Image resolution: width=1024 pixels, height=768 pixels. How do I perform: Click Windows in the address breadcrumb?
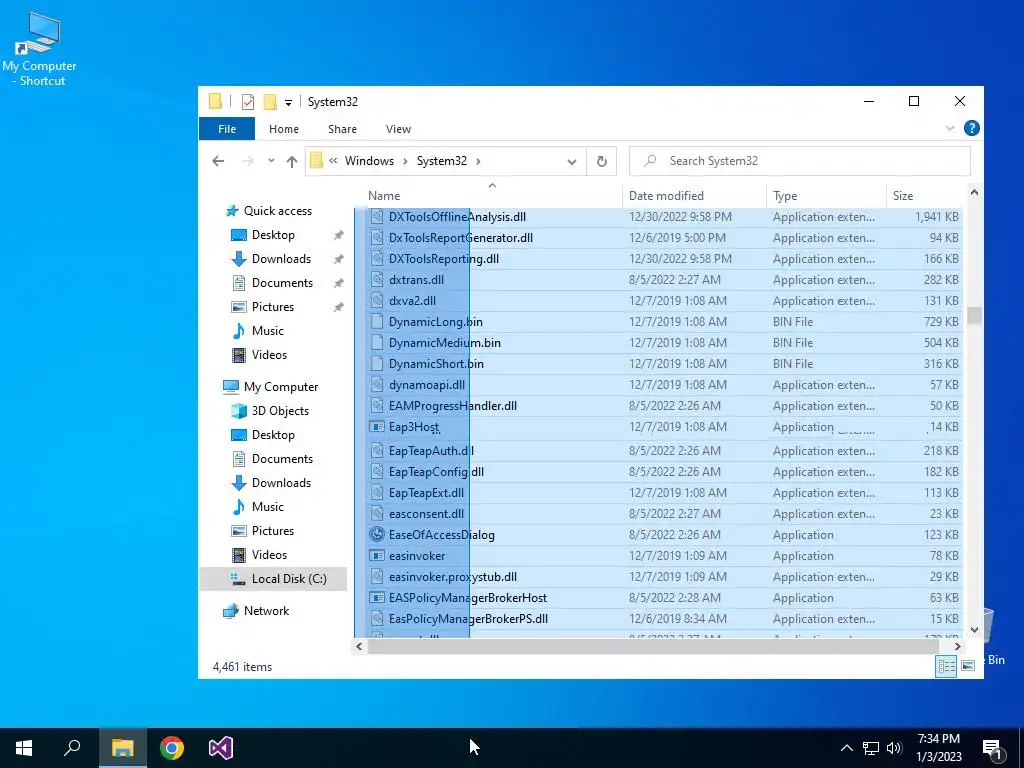(x=369, y=161)
